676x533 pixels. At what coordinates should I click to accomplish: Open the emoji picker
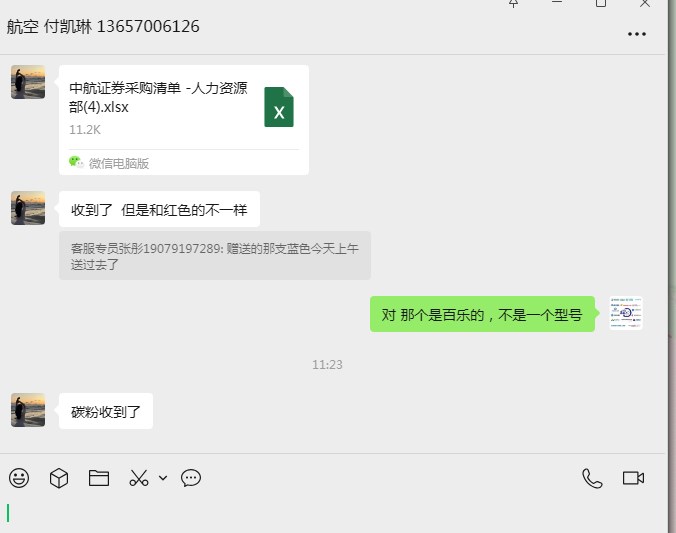click(x=19, y=478)
